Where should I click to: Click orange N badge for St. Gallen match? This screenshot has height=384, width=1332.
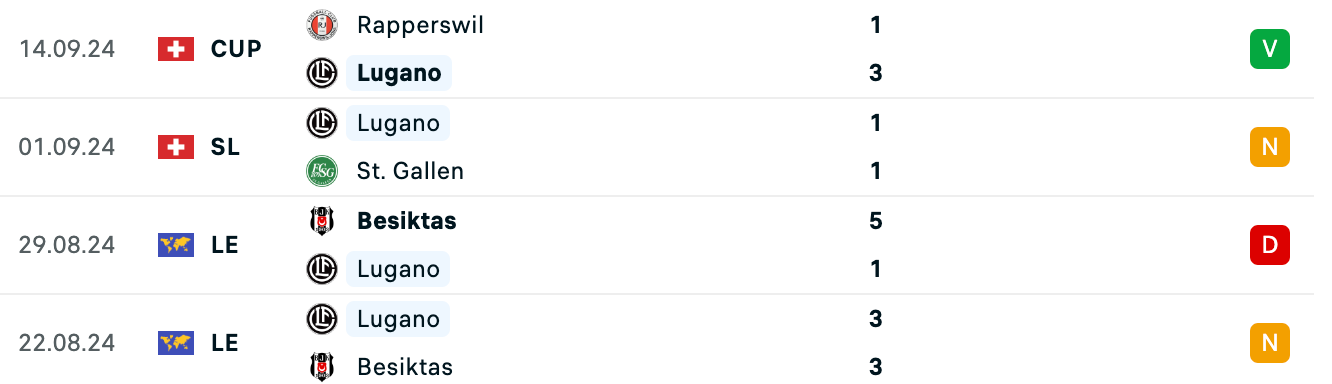click(1270, 147)
